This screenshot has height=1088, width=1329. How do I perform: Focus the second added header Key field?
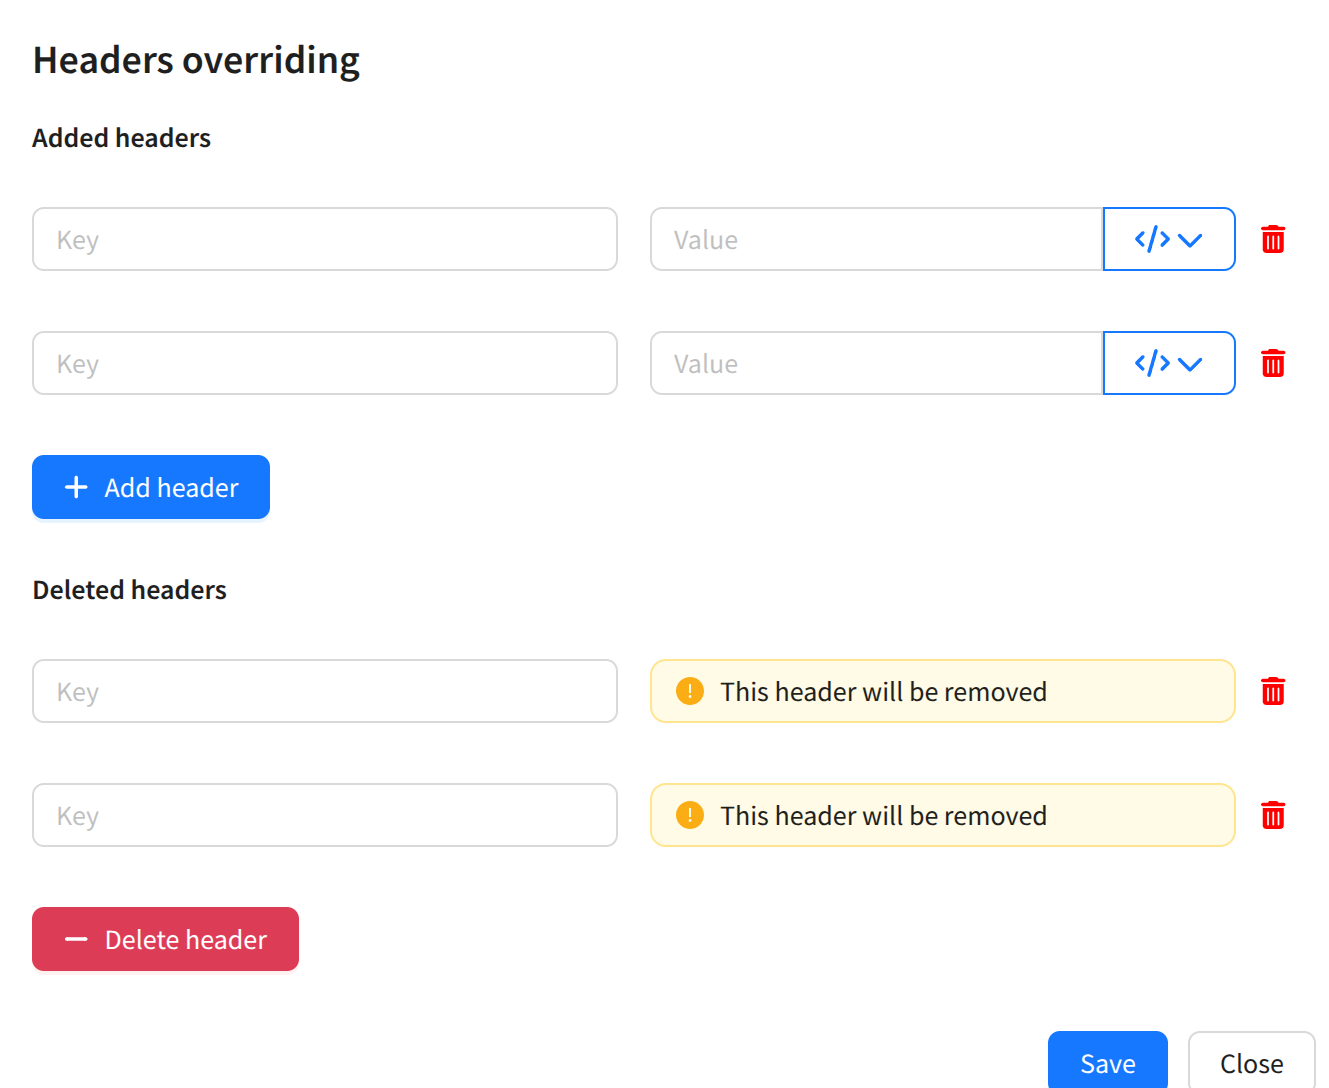click(x=325, y=363)
